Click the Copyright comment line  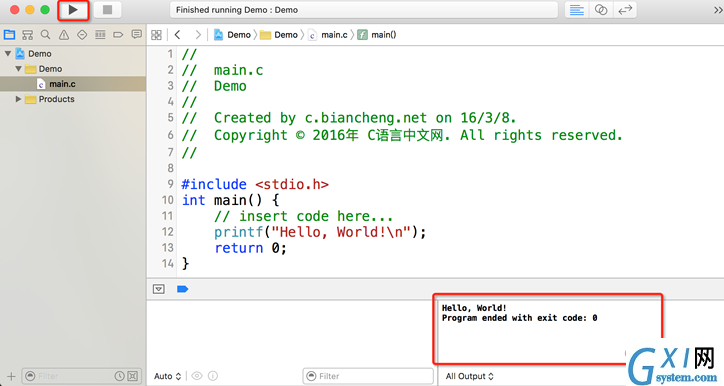point(402,135)
